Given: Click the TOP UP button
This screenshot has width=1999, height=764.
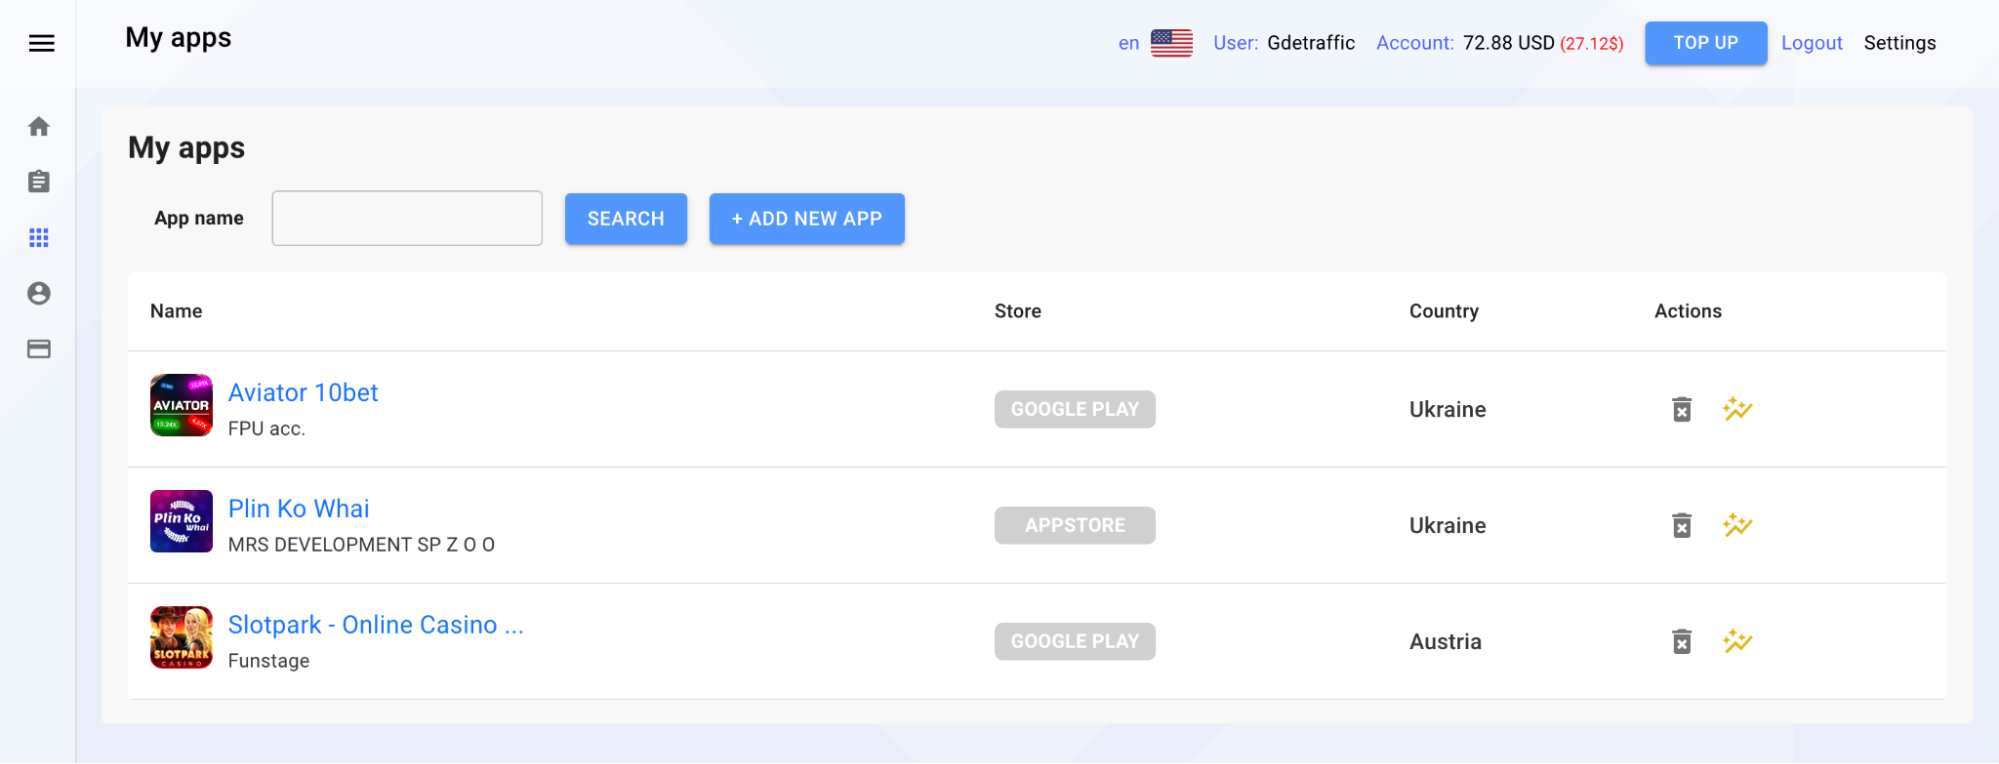Looking at the screenshot, I should [1706, 43].
